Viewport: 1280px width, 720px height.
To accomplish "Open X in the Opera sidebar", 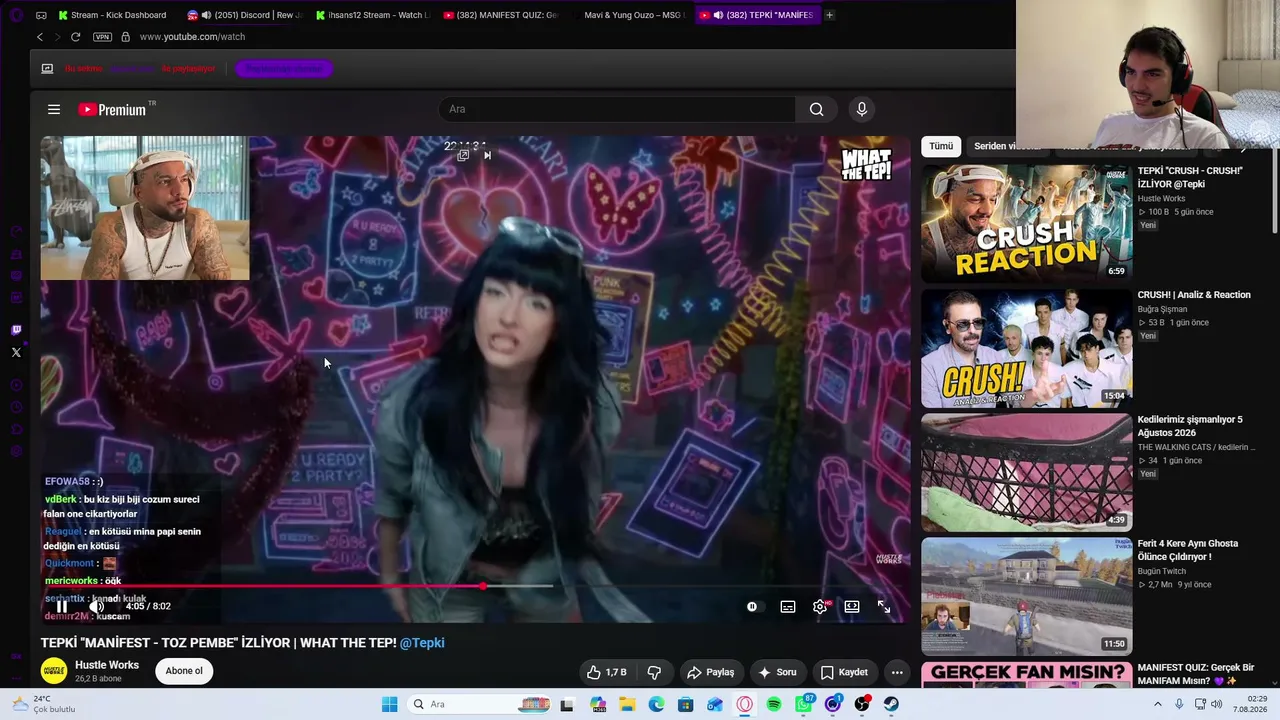I will pyautogui.click(x=16, y=352).
